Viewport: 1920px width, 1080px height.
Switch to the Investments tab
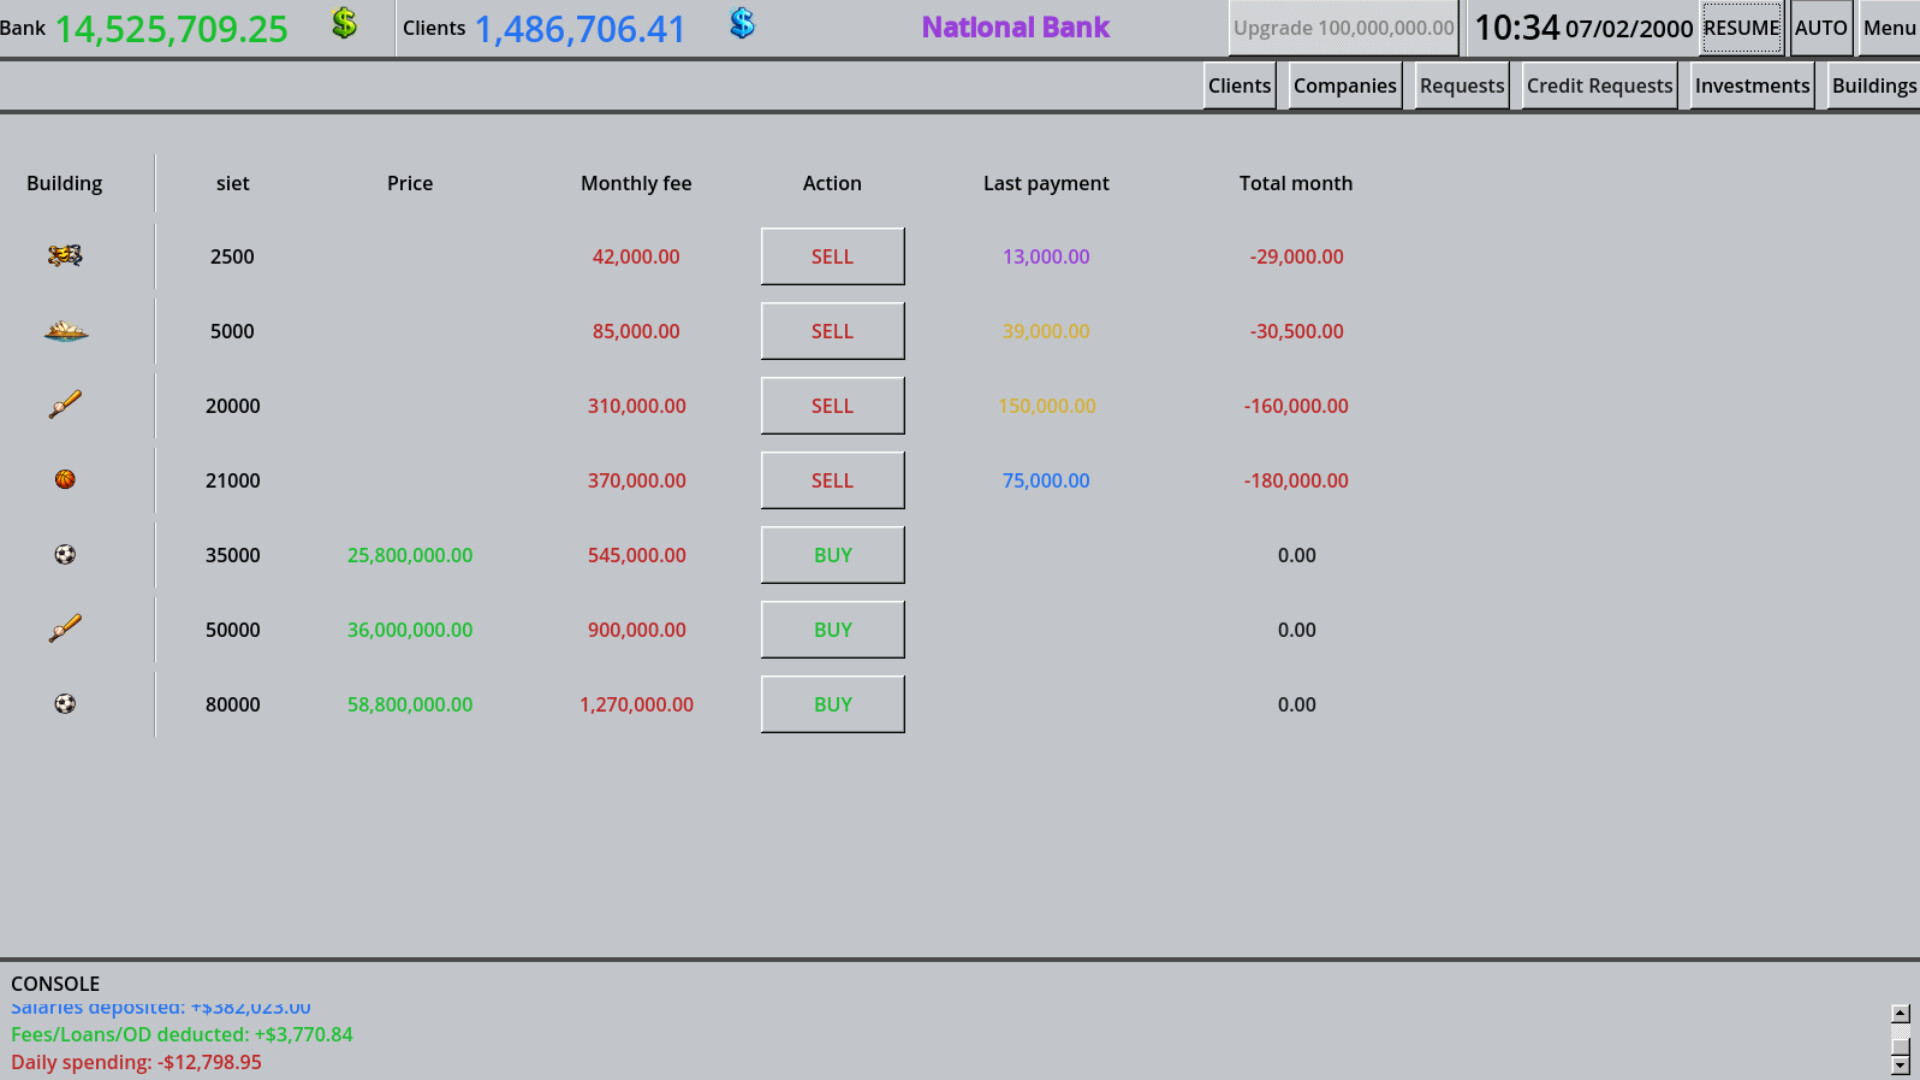tap(1751, 86)
